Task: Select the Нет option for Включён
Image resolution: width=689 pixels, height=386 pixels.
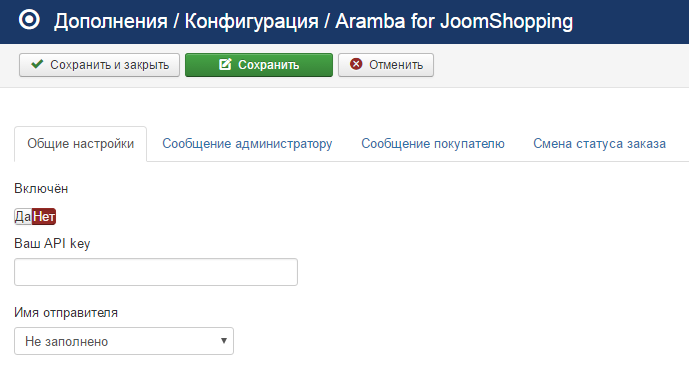Action: [44, 216]
